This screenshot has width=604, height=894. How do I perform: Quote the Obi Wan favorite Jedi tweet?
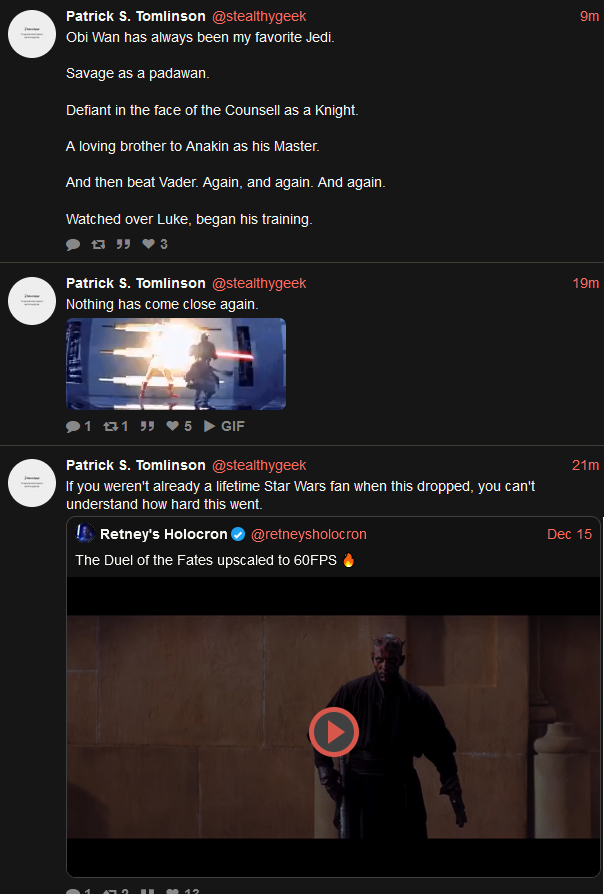[123, 244]
